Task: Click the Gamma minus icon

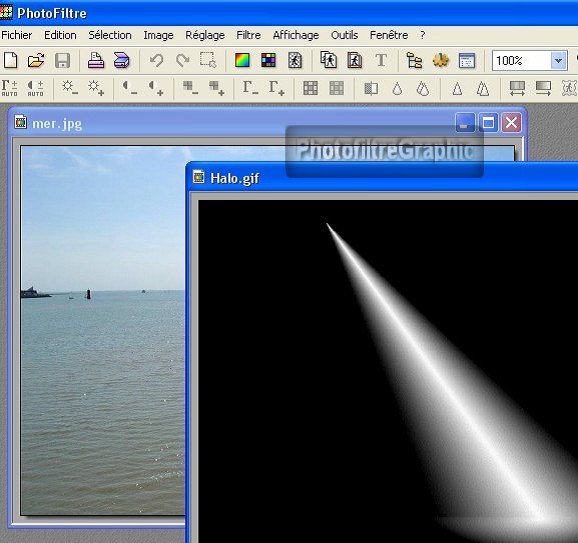Action: [x=250, y=88]
